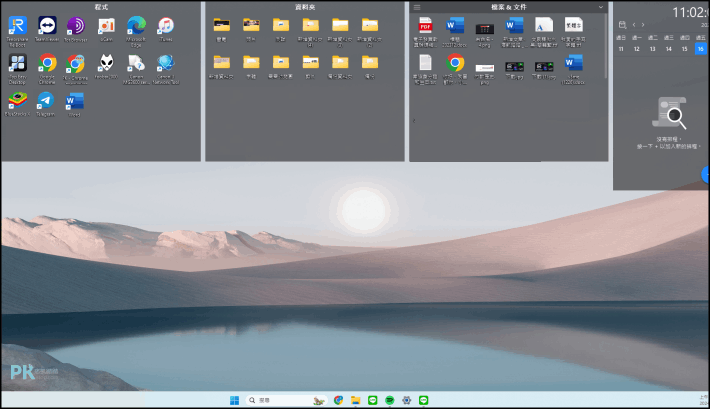This screenshot has width=710, height=409.
Task: Select date 12 in calendar widget
Action: 637,49
